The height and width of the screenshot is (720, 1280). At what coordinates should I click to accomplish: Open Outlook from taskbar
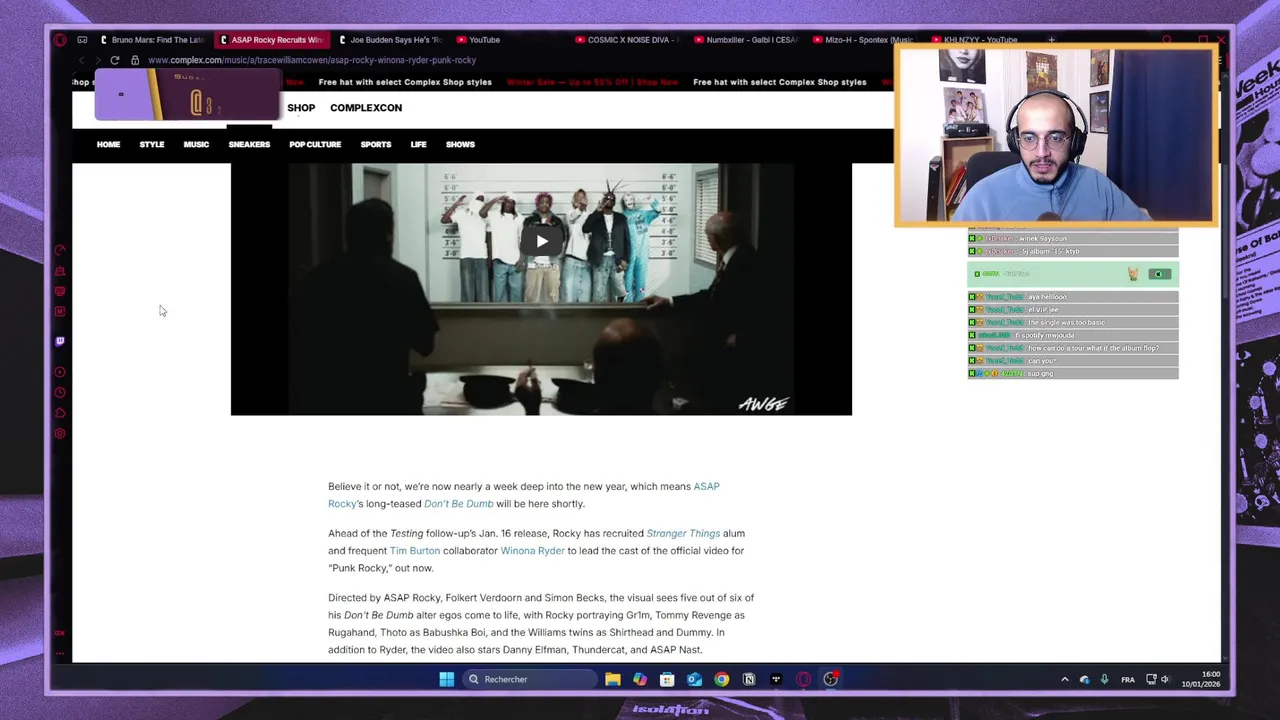[x=694, y=680]
